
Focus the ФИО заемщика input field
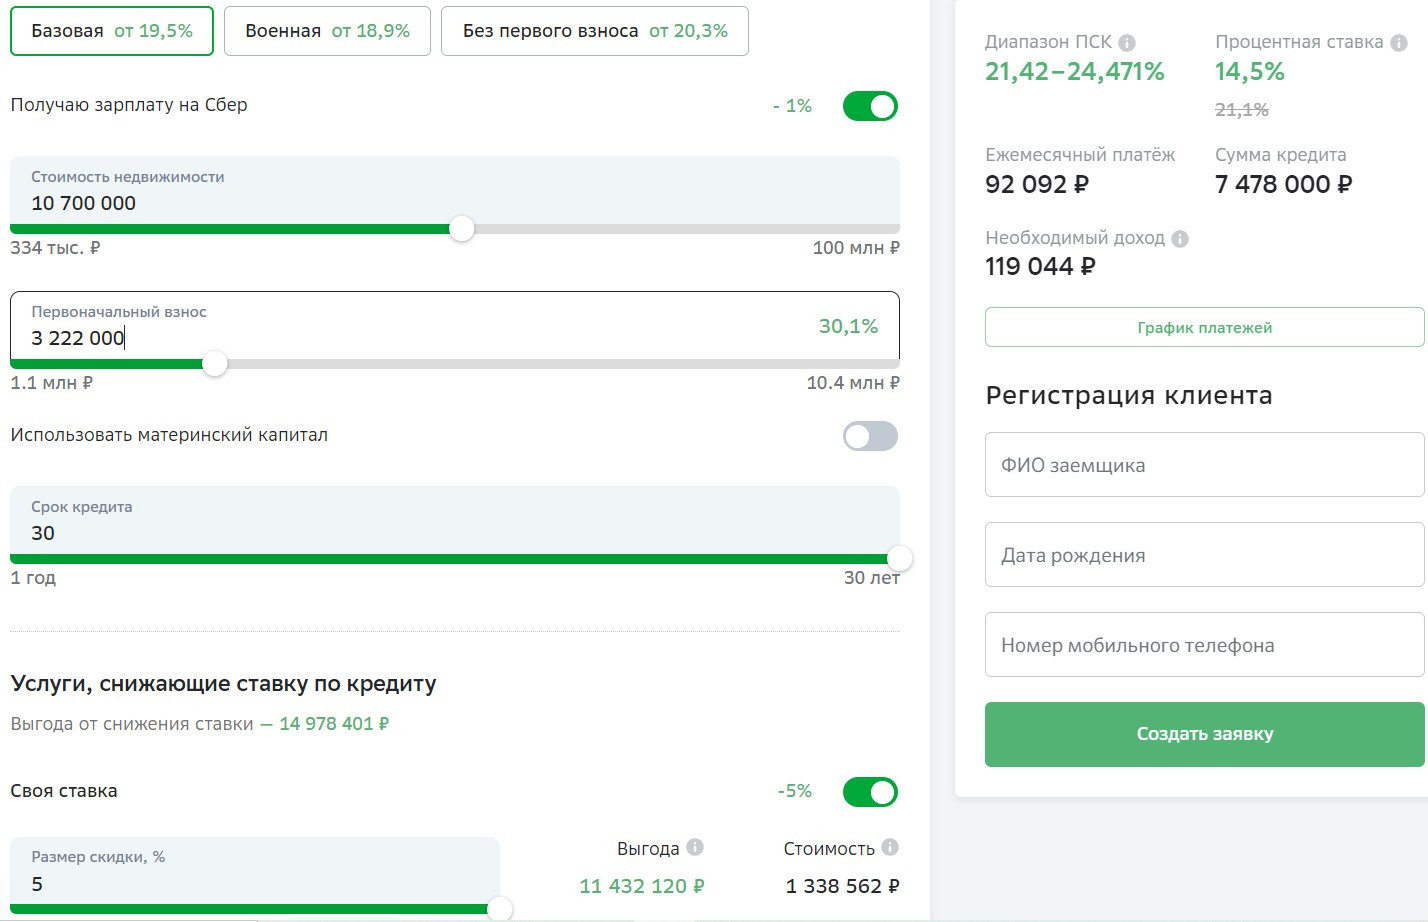pyautogui.click(x=1204, y=465)
